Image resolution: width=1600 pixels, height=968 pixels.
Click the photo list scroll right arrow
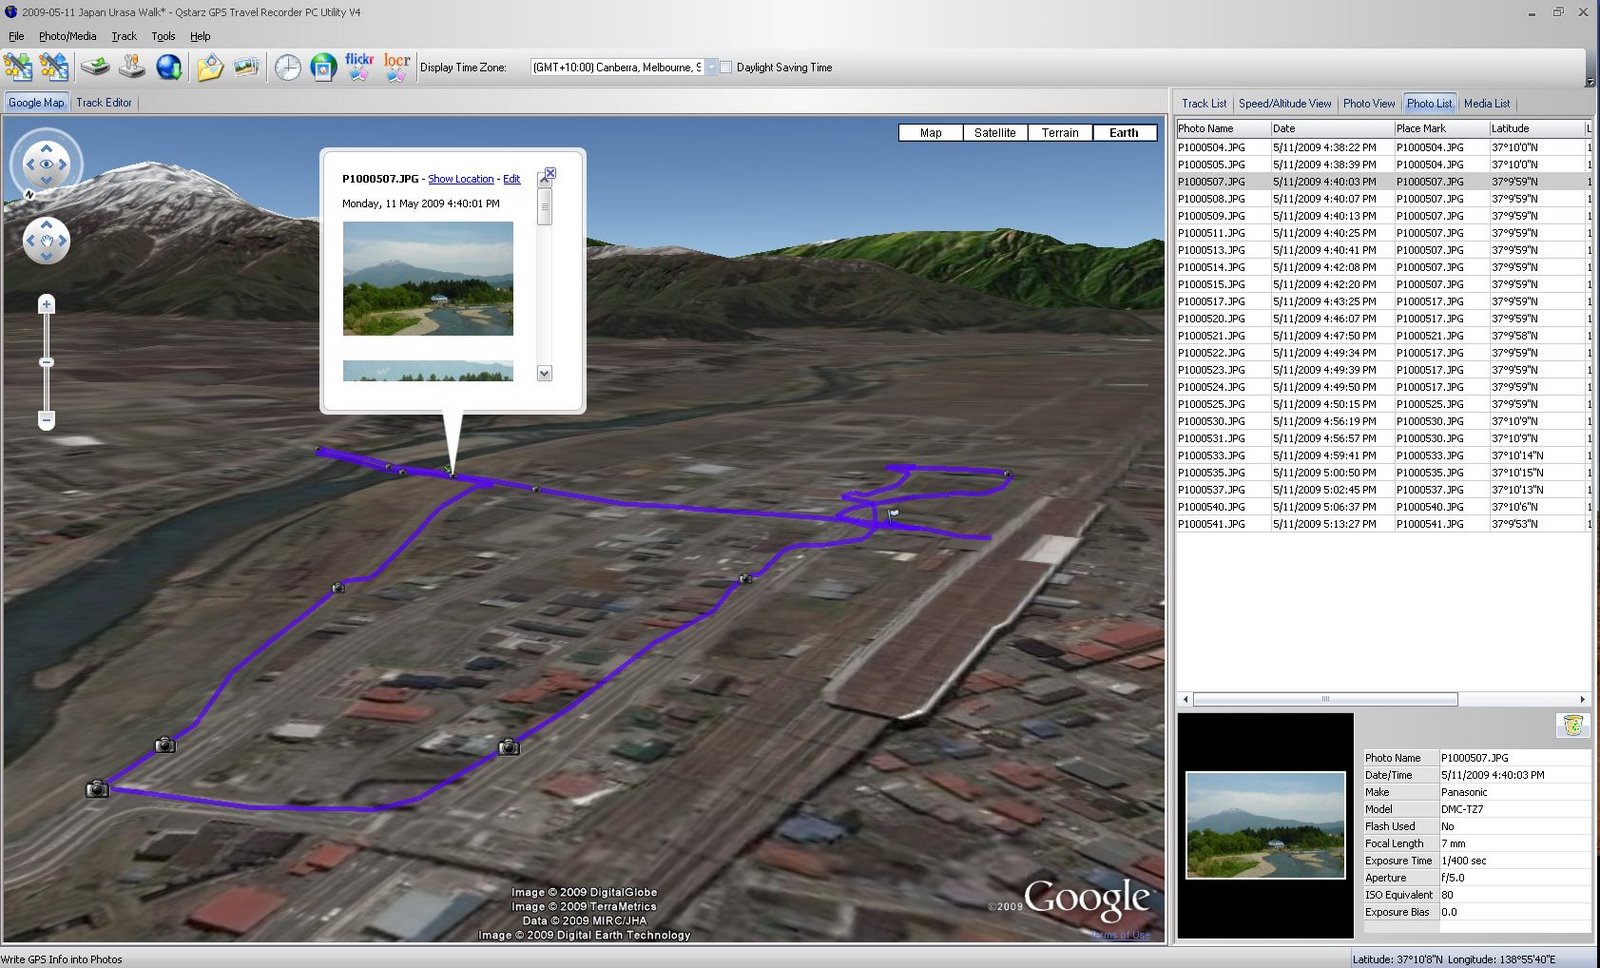tap(1582, 699)
